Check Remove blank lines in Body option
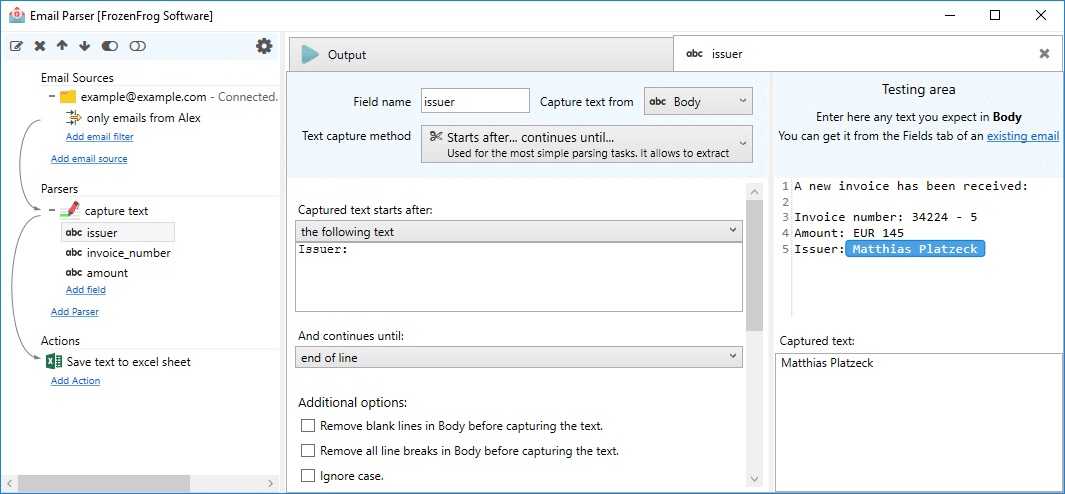This screenshot has height=494, width=1065. tap(308, 426)
